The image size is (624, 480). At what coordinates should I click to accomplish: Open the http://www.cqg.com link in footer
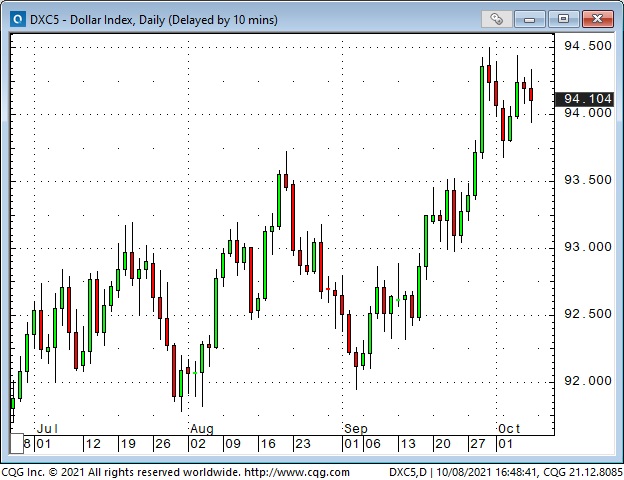coord(297,472)
